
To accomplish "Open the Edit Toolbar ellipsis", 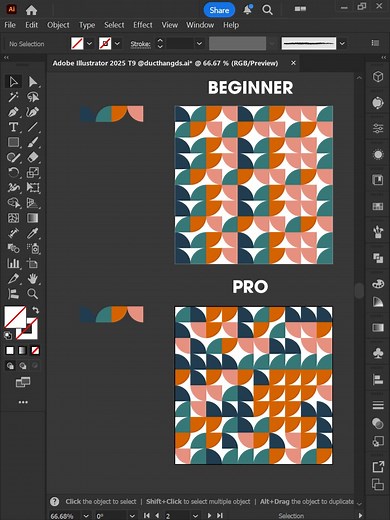I will click(23, 402).
